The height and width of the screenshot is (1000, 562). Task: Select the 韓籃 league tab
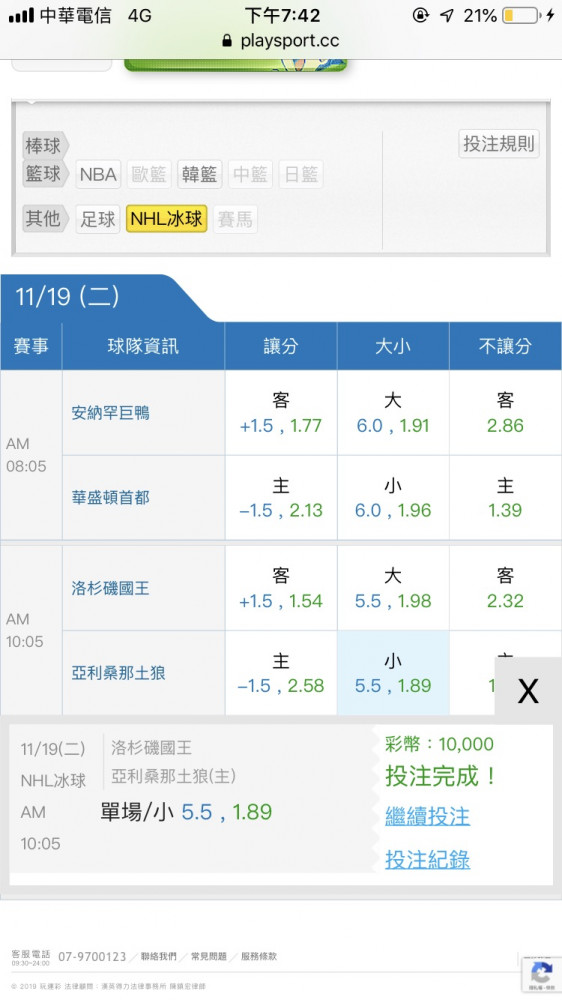pyautogui.click(x=200, y=174)
